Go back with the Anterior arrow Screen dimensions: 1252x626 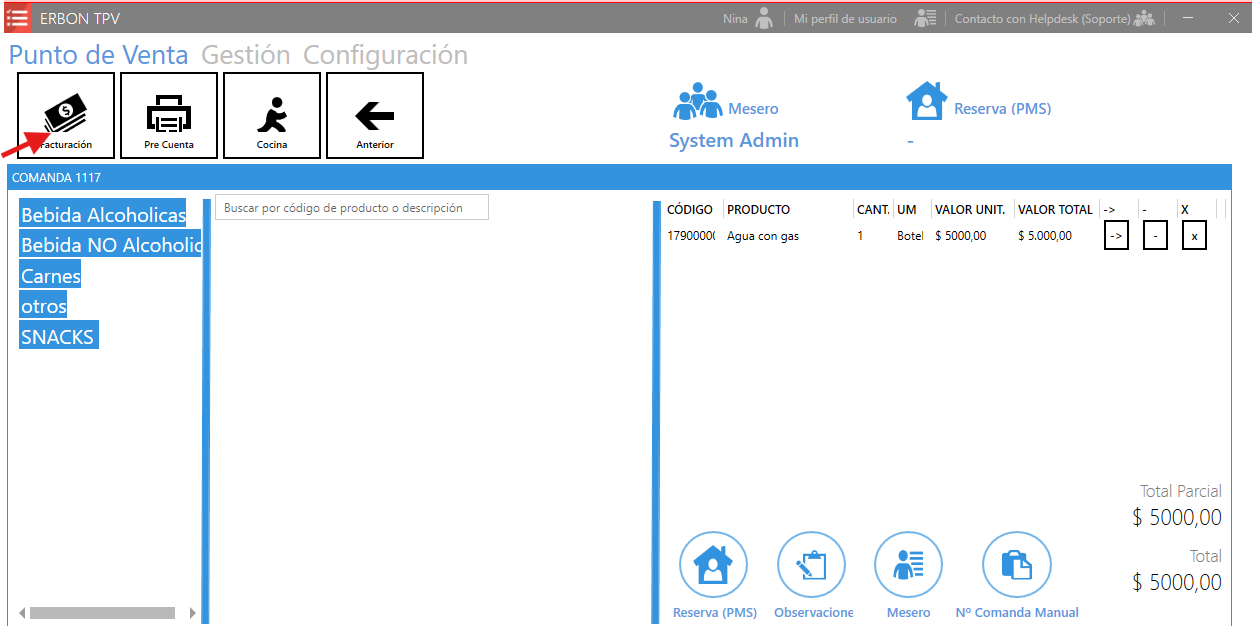coord(375,115)
